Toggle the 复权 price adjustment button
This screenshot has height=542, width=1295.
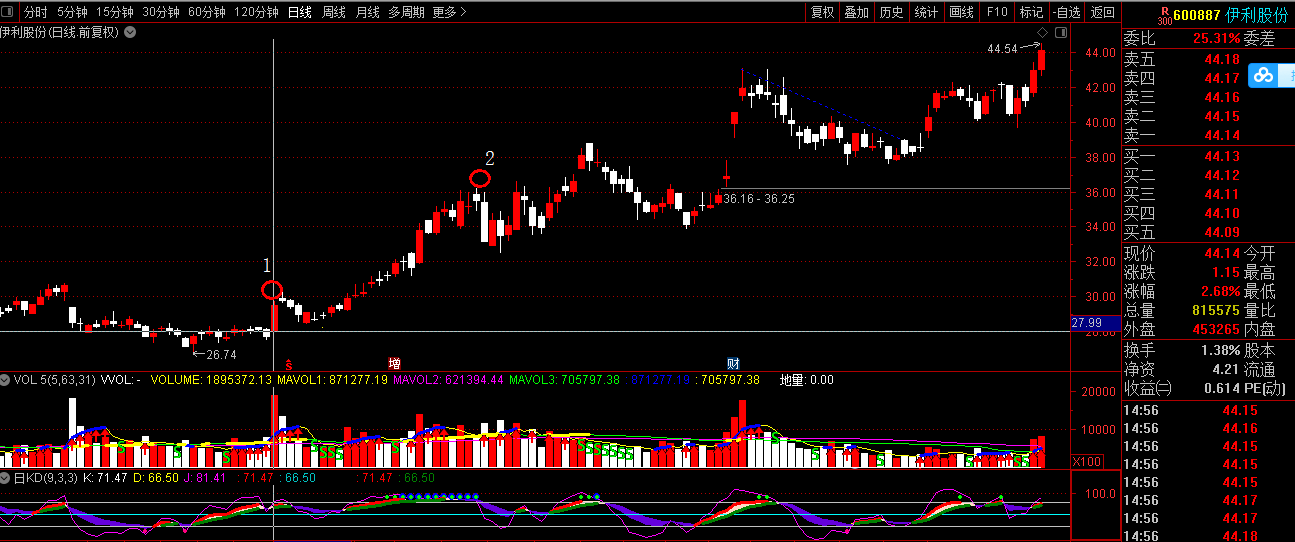pyautogui.click(x=822, y=12)
